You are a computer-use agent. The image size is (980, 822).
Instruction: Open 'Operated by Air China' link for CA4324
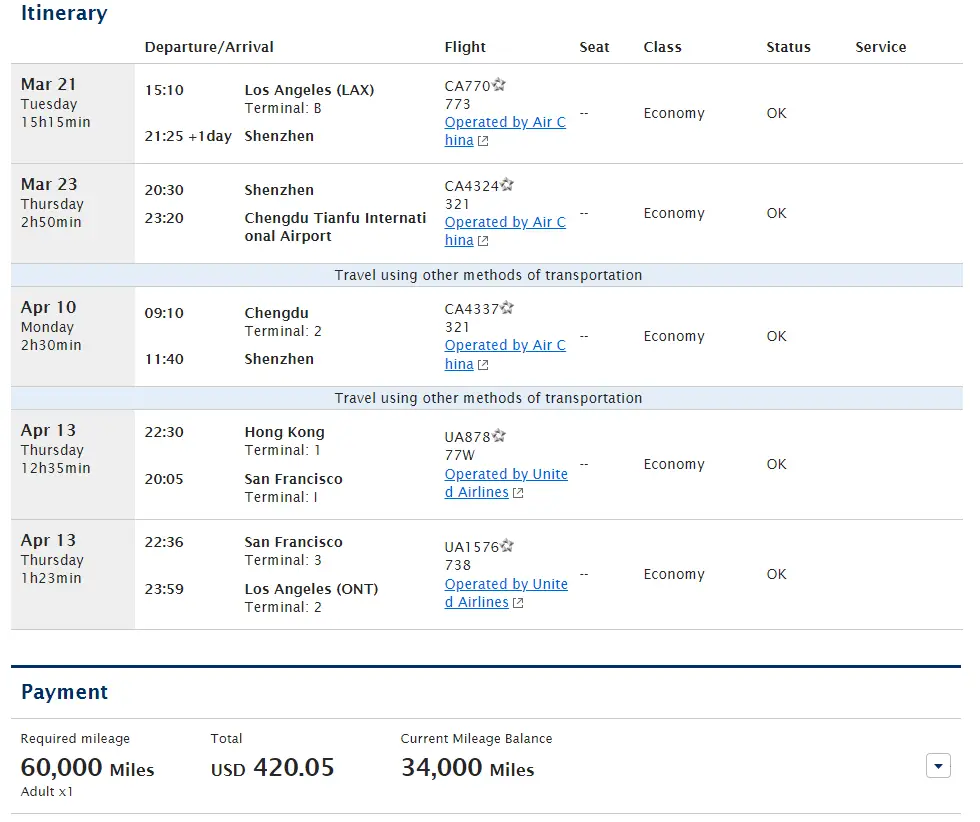(505, 231)
